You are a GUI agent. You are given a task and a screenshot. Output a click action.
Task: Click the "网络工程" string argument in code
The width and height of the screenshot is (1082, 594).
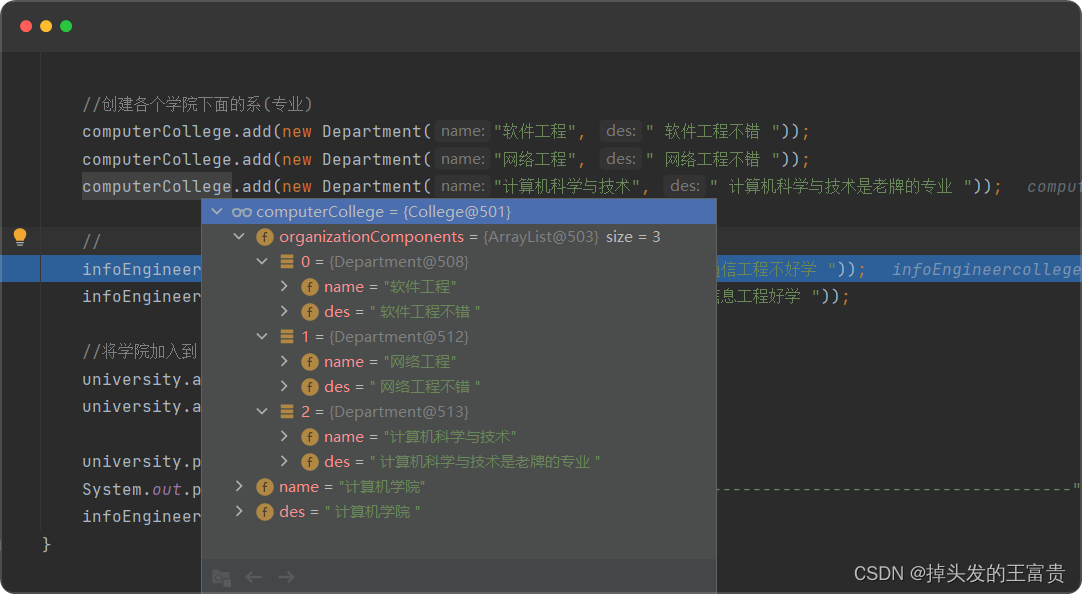coord(535,159)
